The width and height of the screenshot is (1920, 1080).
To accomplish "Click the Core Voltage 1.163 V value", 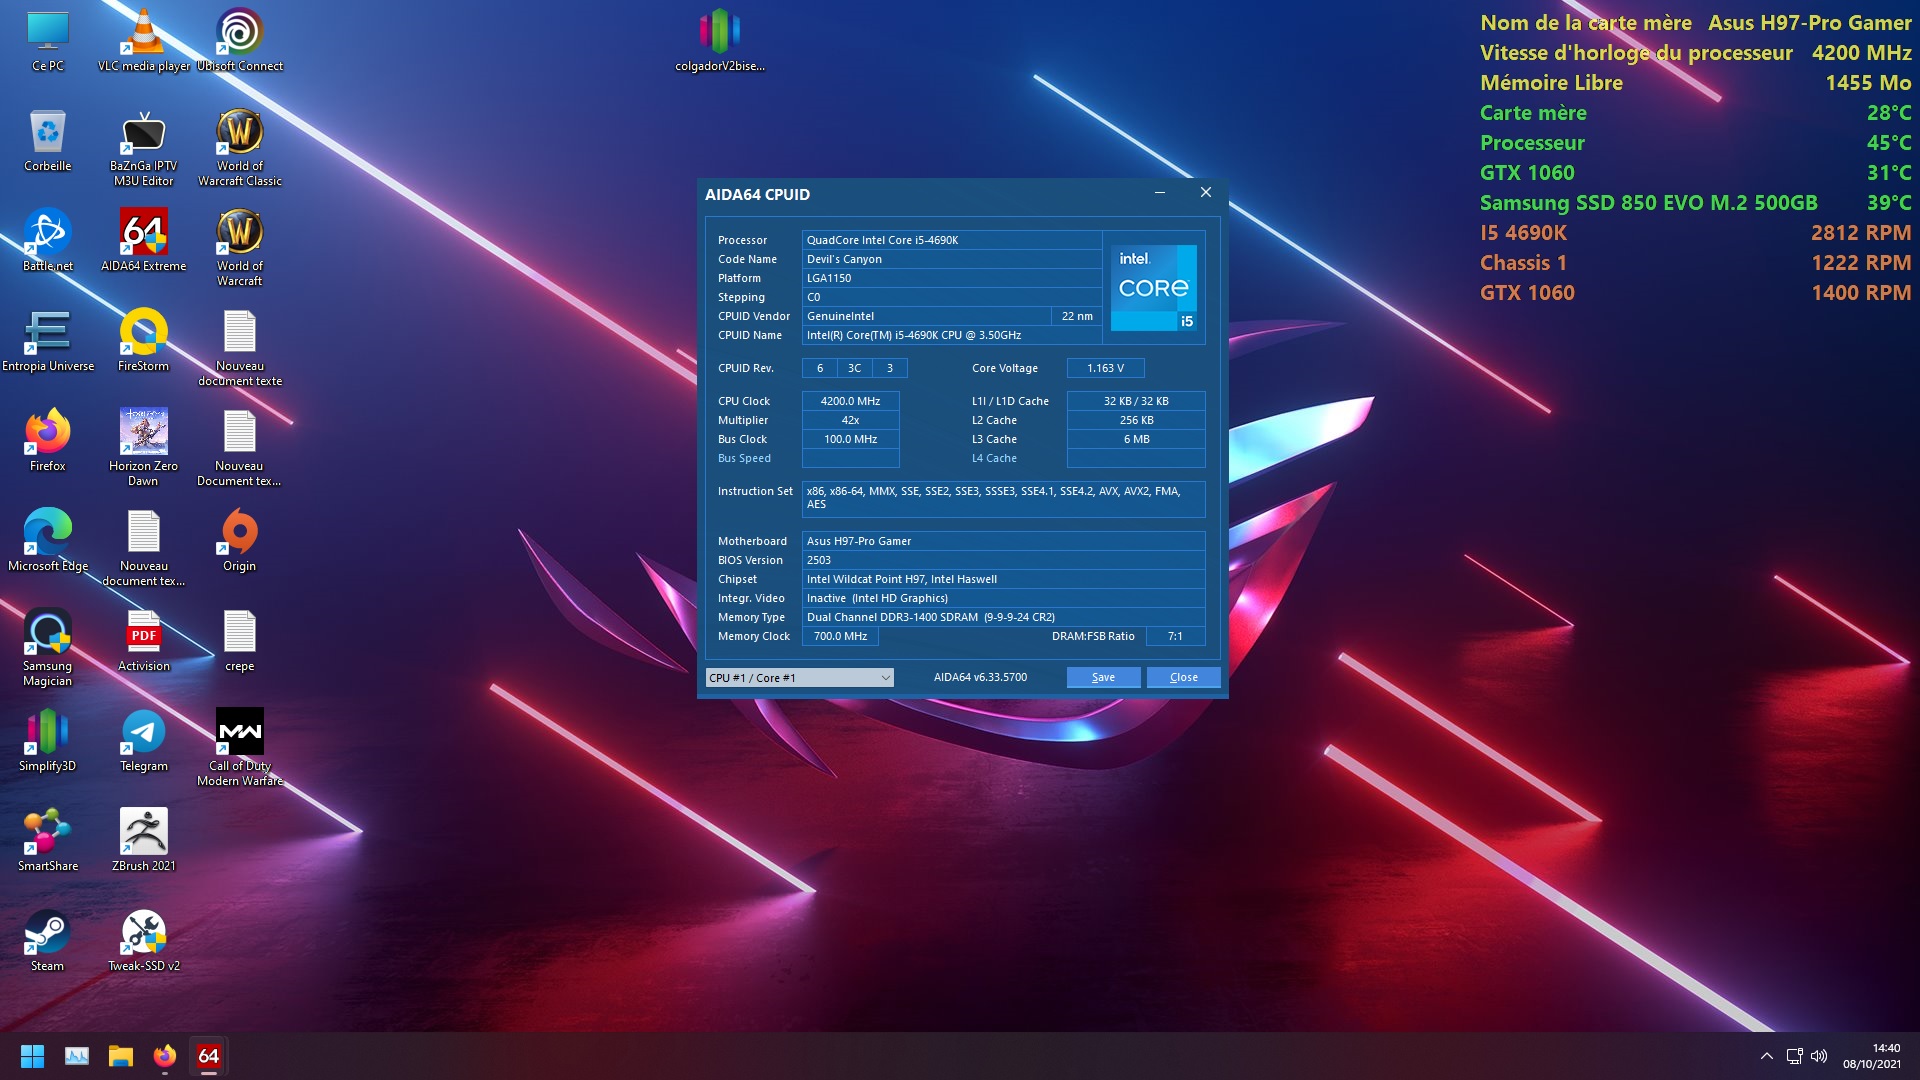I will 1105,368.
